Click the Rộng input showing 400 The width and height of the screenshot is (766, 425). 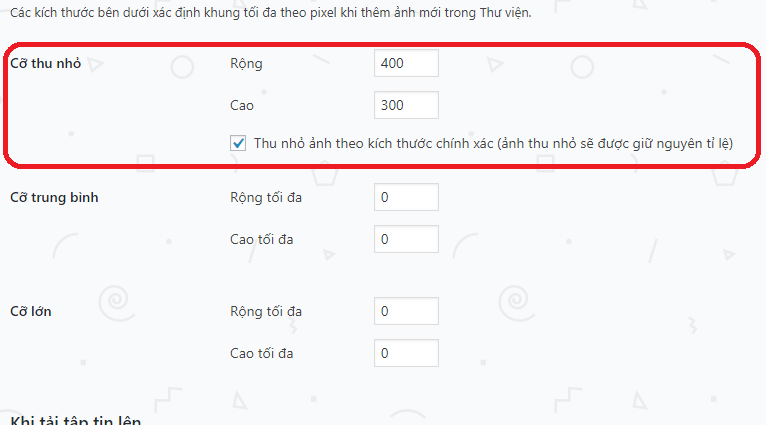(x=406, y=63)
